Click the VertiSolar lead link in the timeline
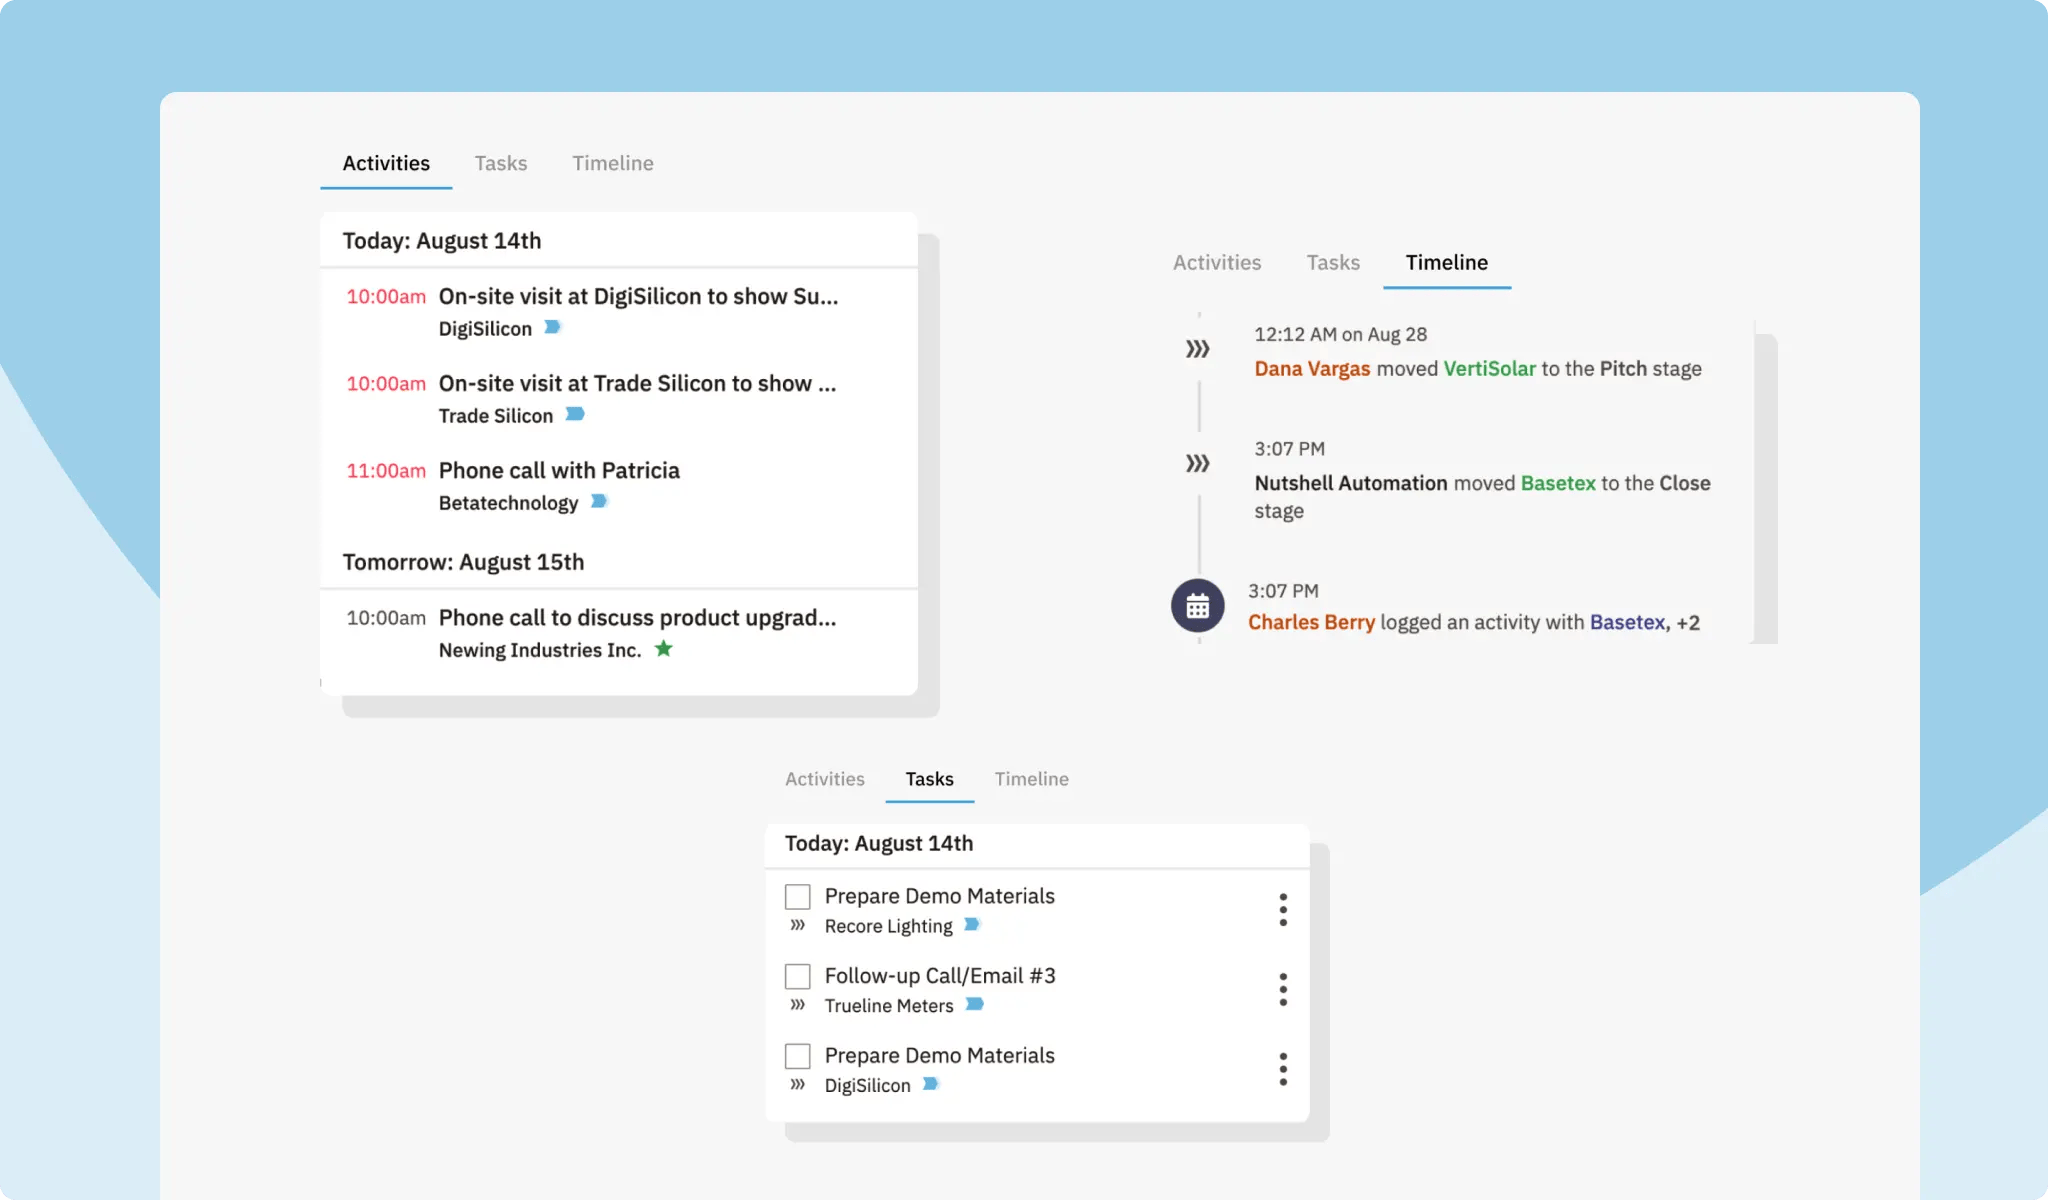Screen dimensions: 2048x1200 pos(1488,368)
